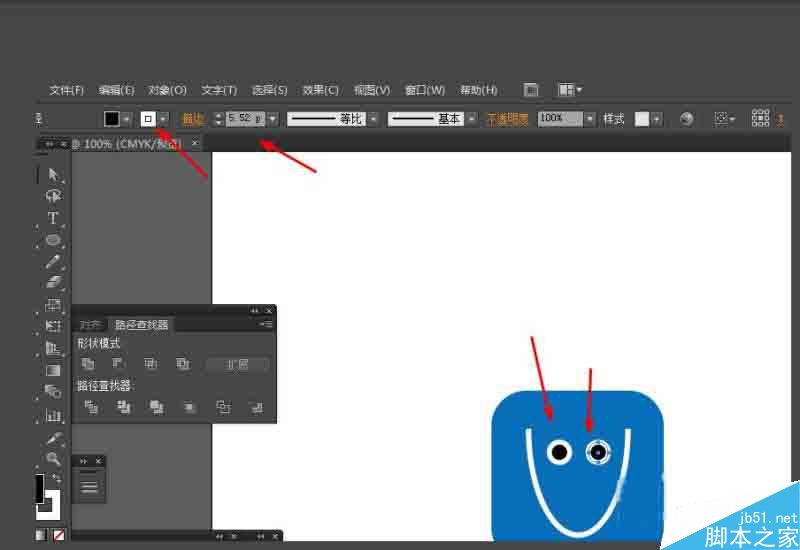Click Divide pathfinder icon
This screenshot has width=800, height=550.
coord(91,407)
